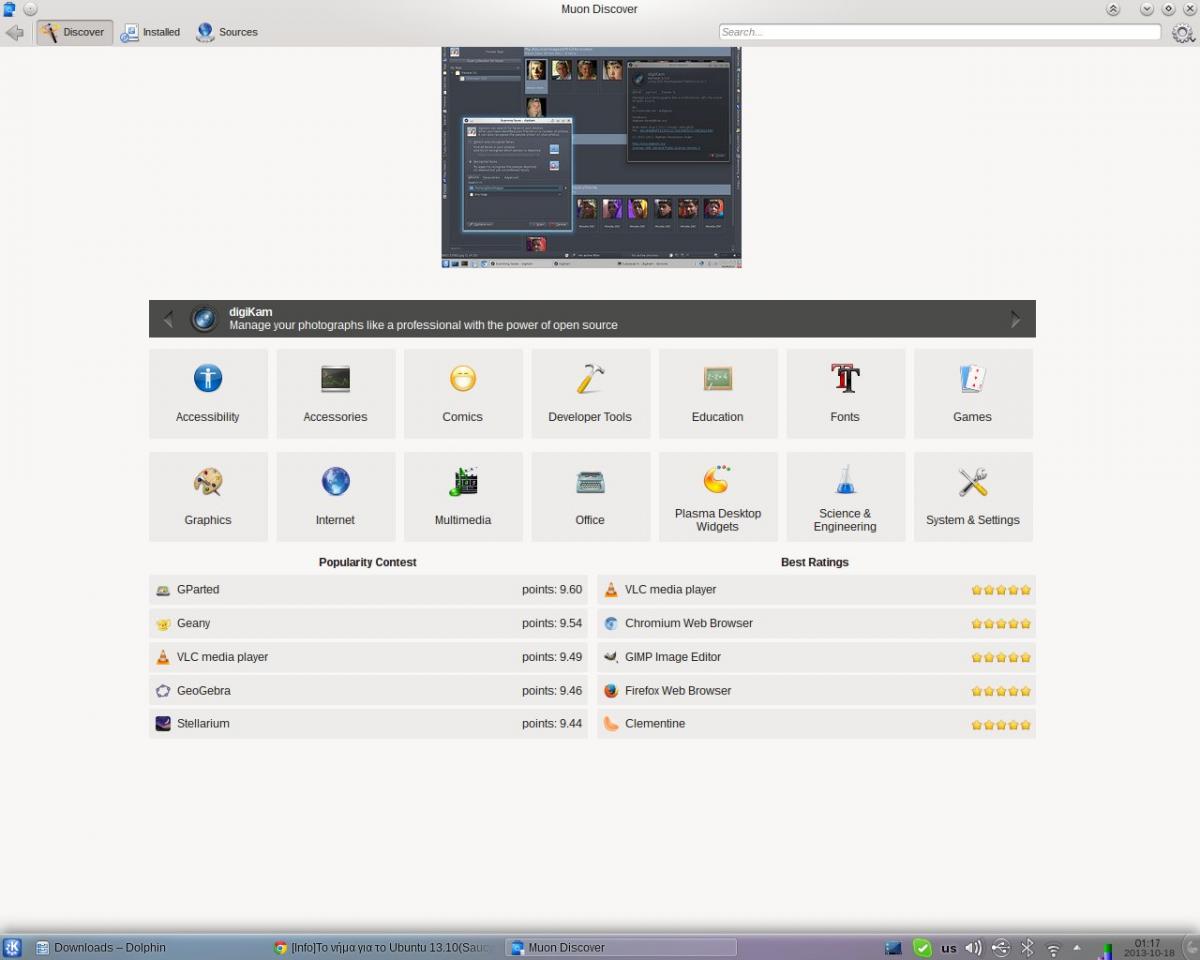The width and height of the screenshot is (1200, 960).
Task: Open Chromium Web Browser in Best Ratings
Action: coord(816,623)
